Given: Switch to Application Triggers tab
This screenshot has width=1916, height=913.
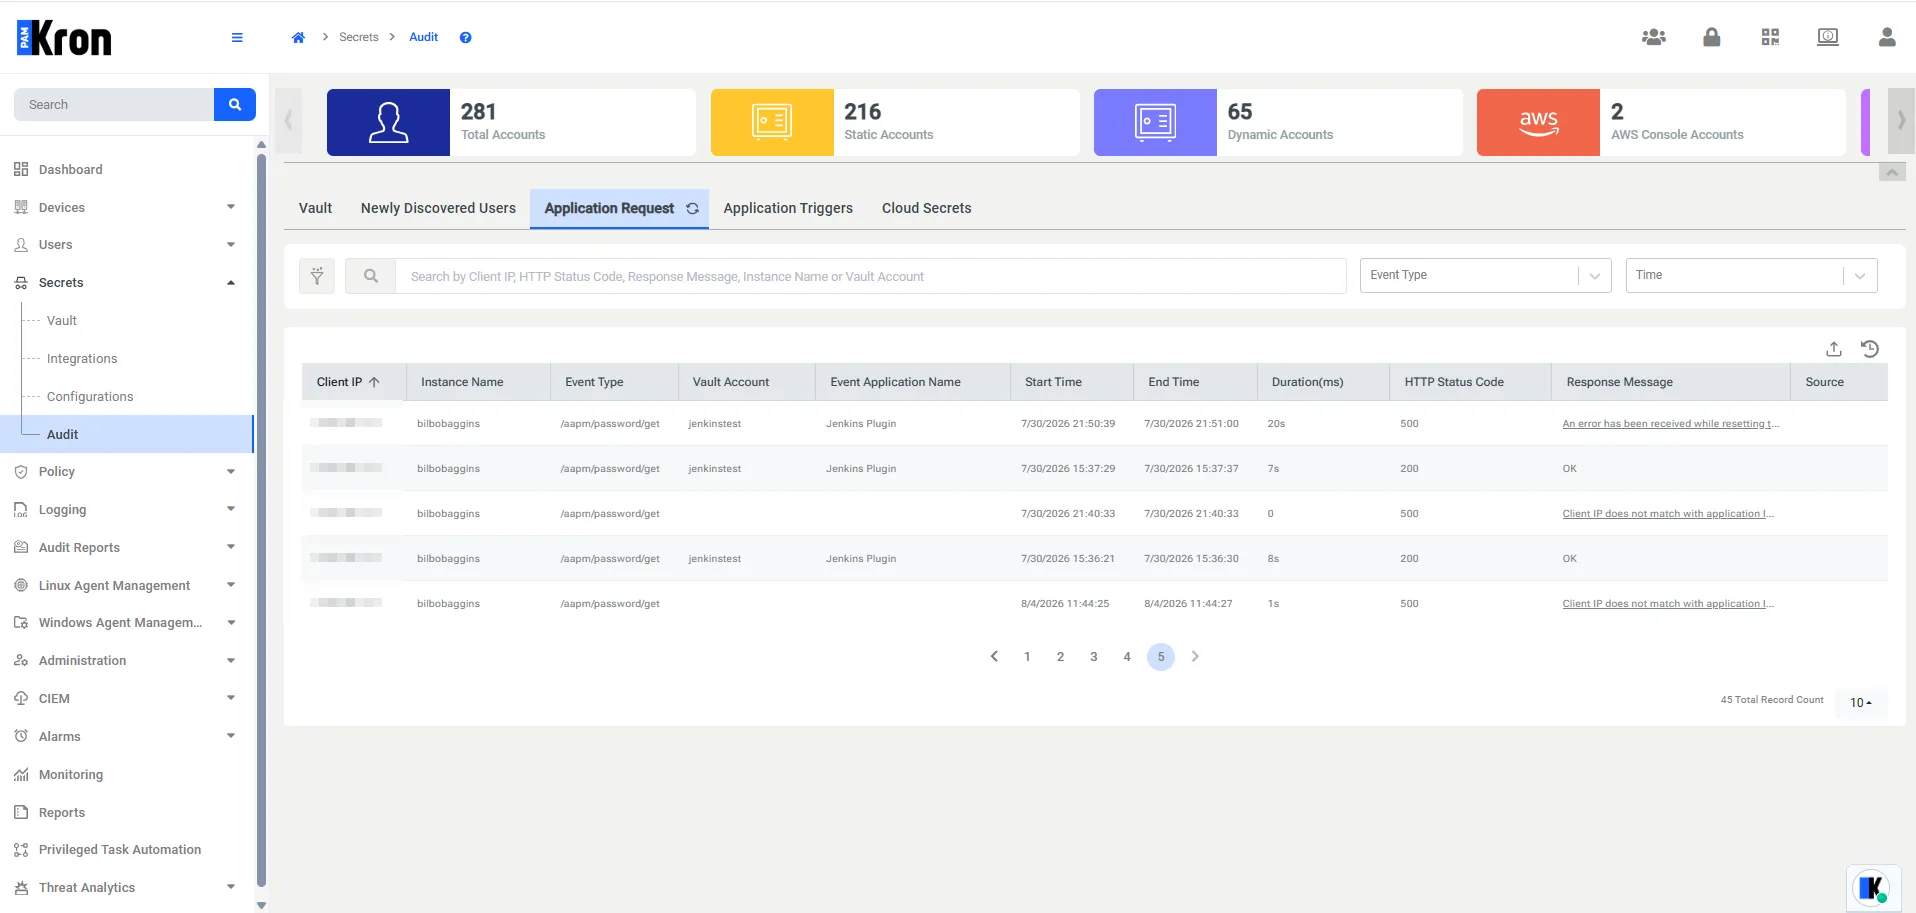Looking at the screenshot, I should 788,208.
